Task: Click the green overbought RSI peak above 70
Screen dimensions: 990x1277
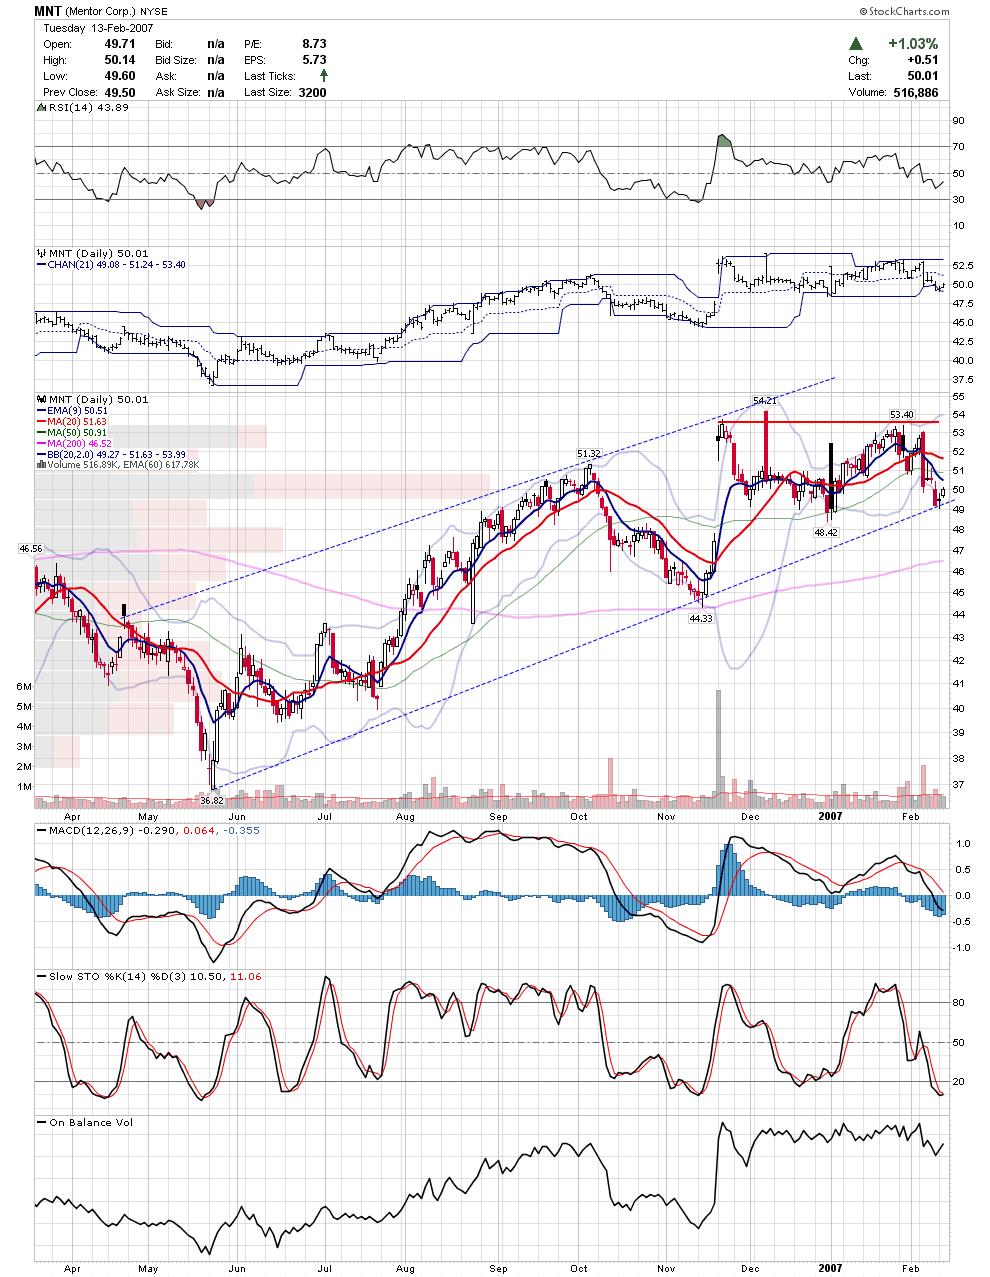Action: 724,140
